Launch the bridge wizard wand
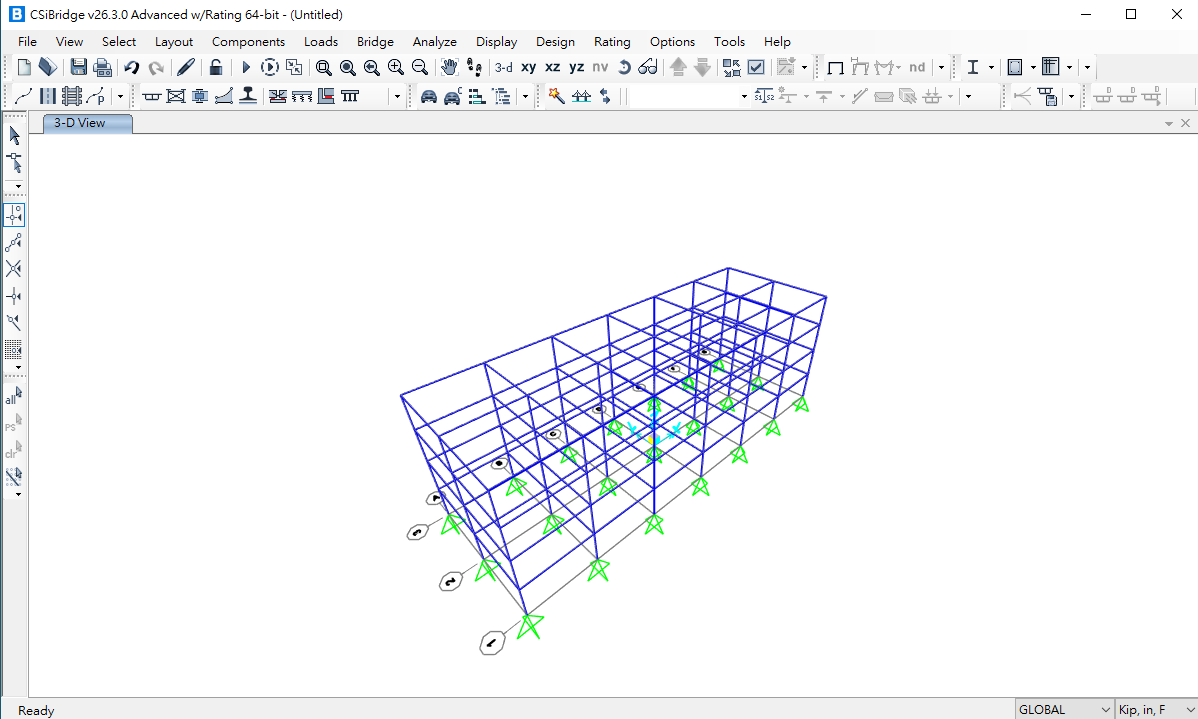Viewport: 1198px width, 719px height. 556,96
